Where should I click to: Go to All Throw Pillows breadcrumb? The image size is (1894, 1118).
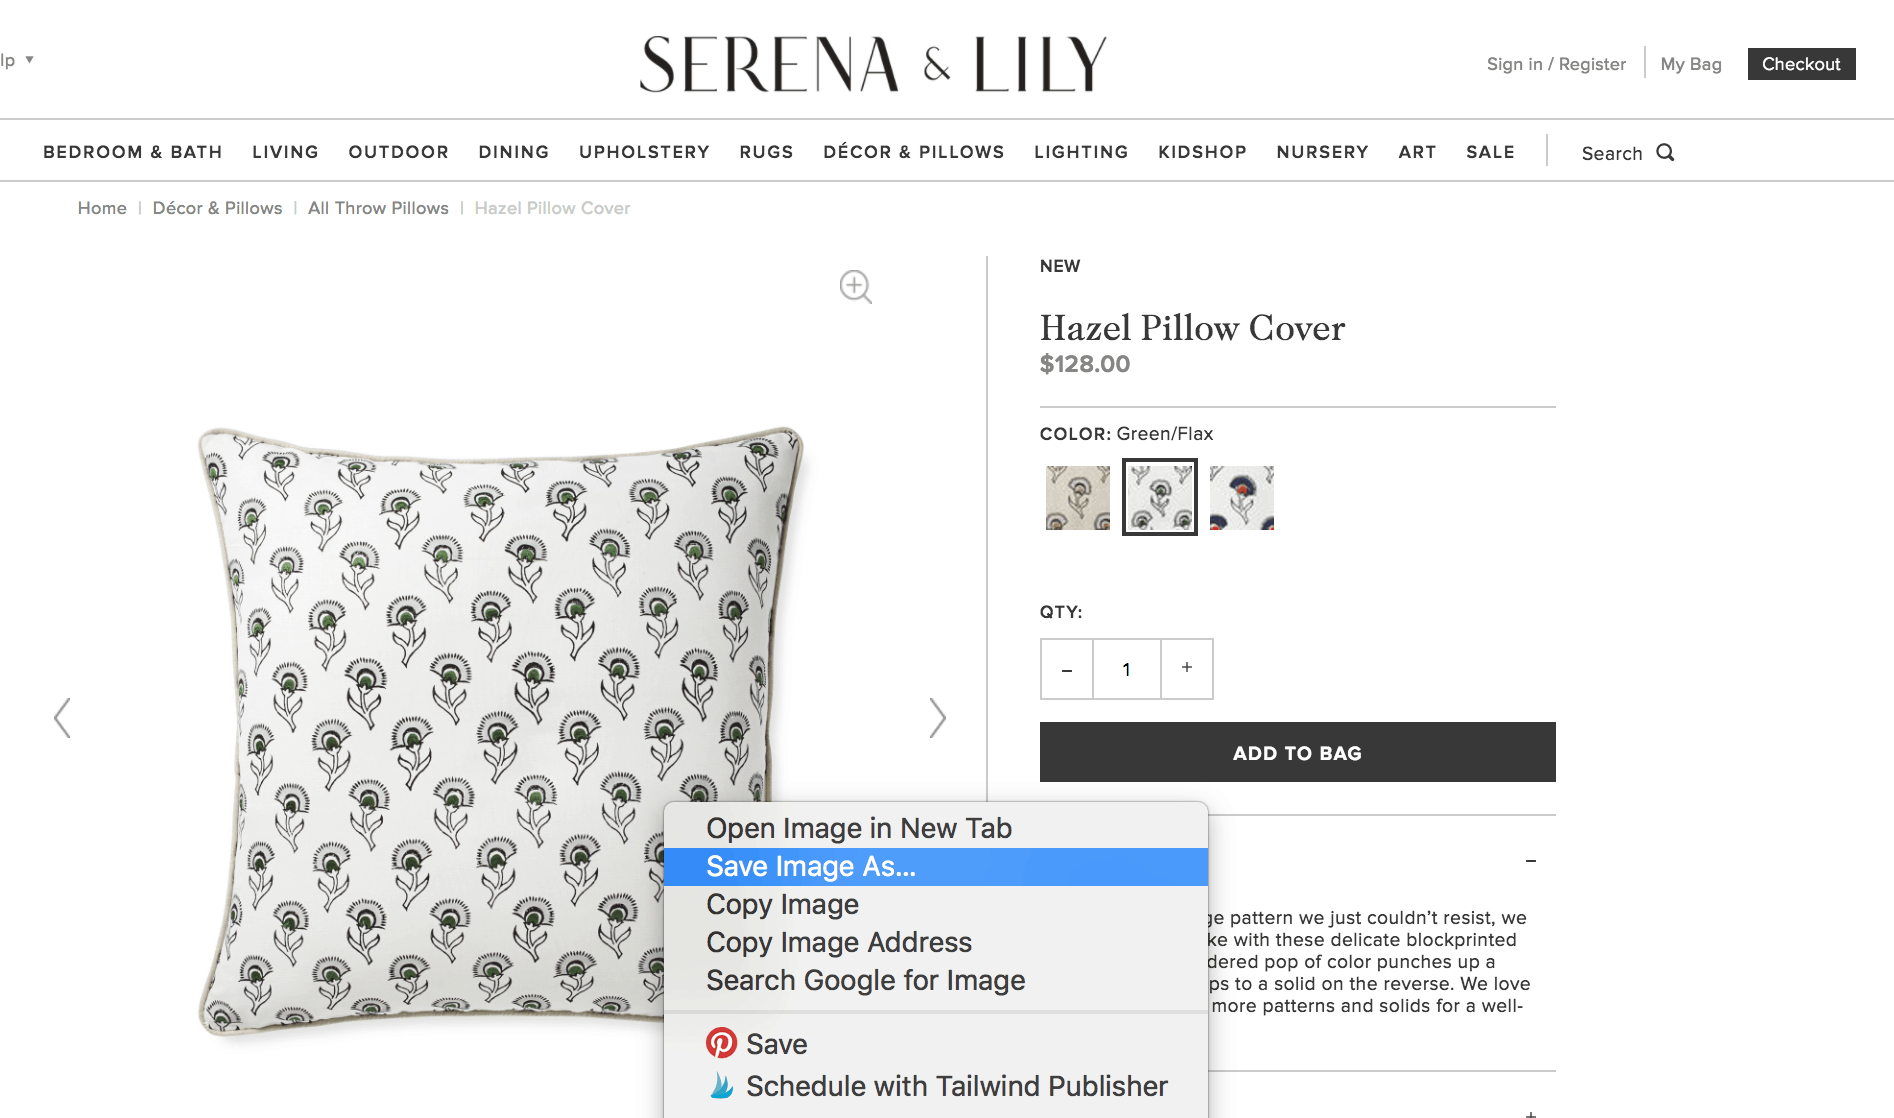coord(378,208)
